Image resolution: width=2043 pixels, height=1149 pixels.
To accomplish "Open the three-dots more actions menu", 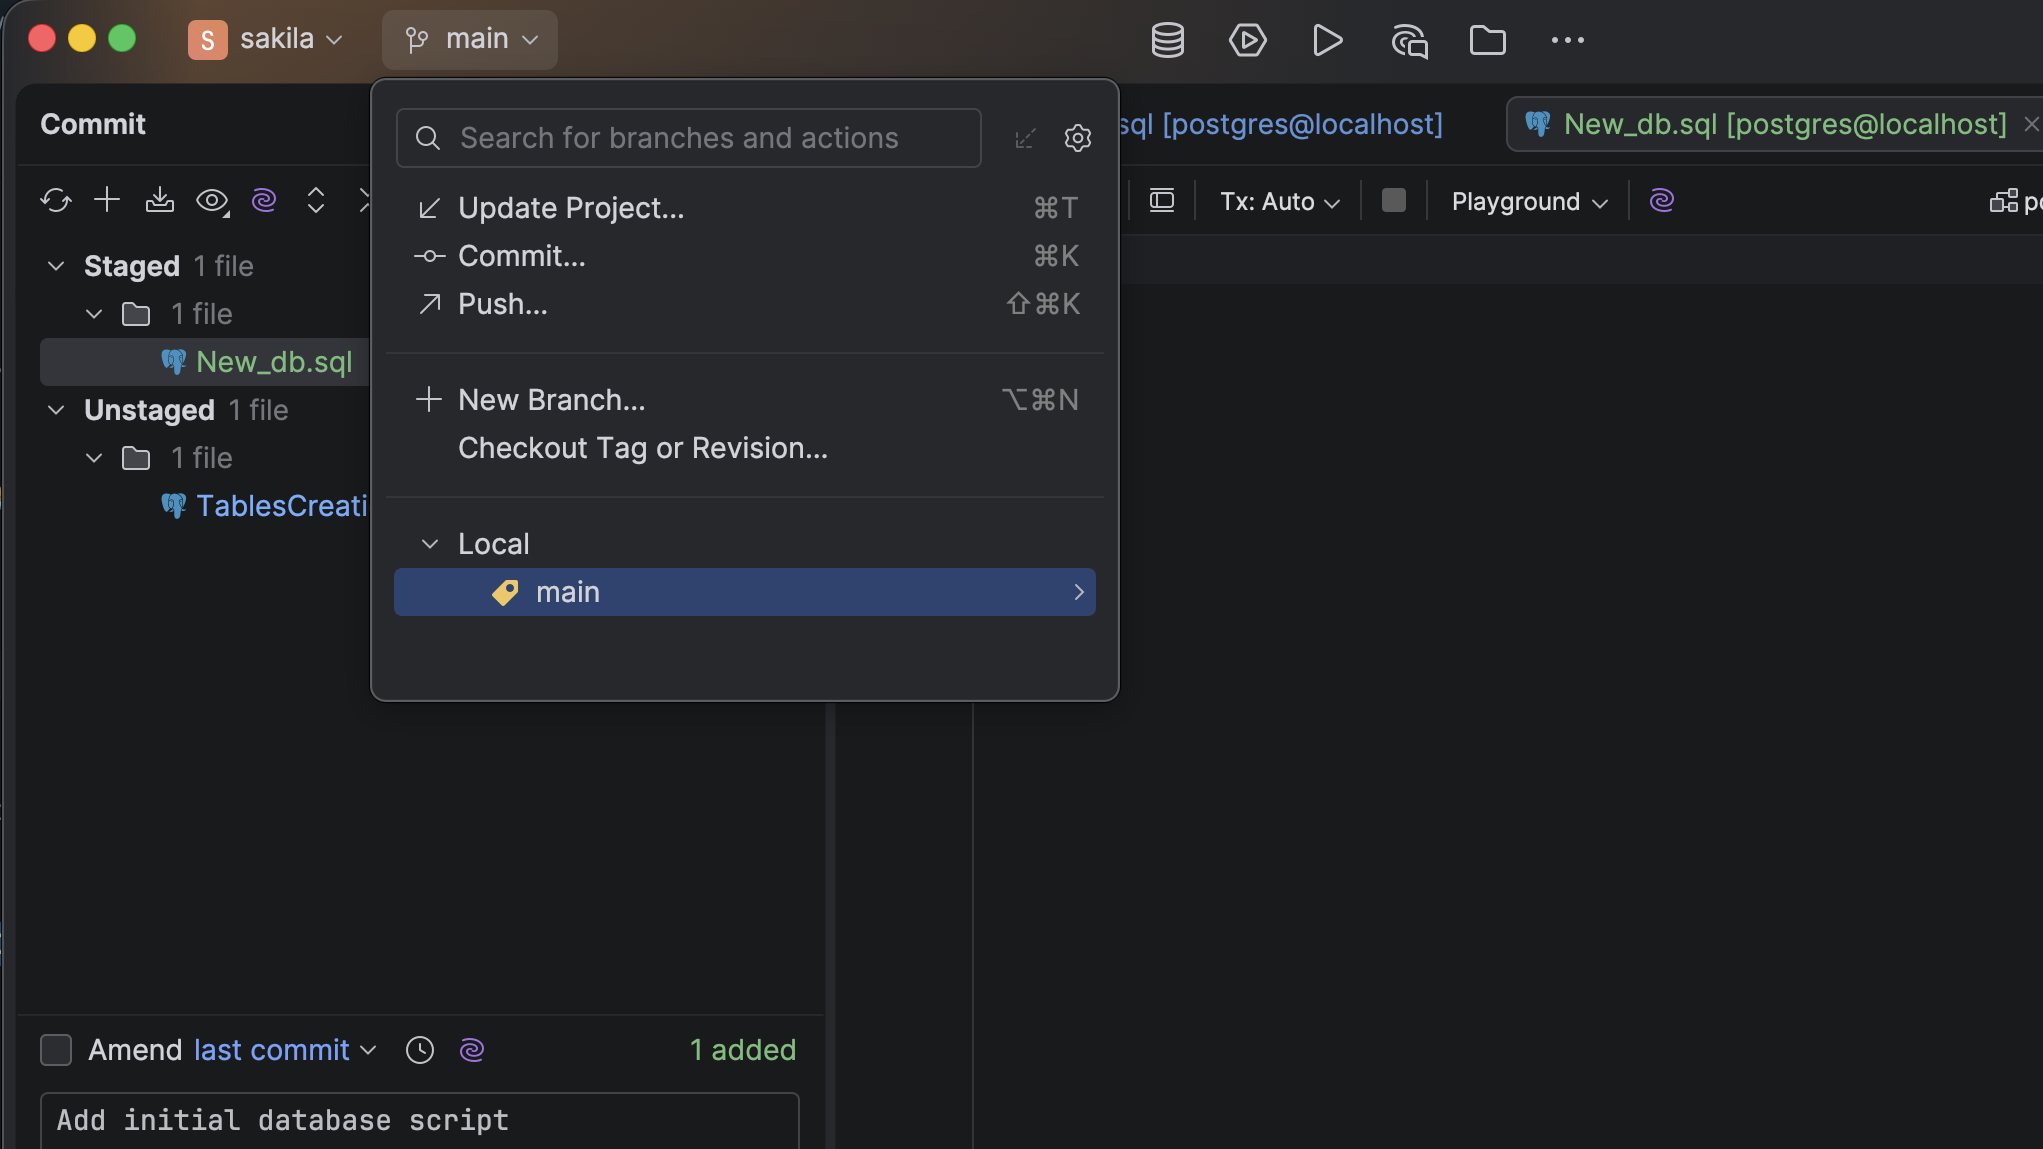I will 1567,40.
